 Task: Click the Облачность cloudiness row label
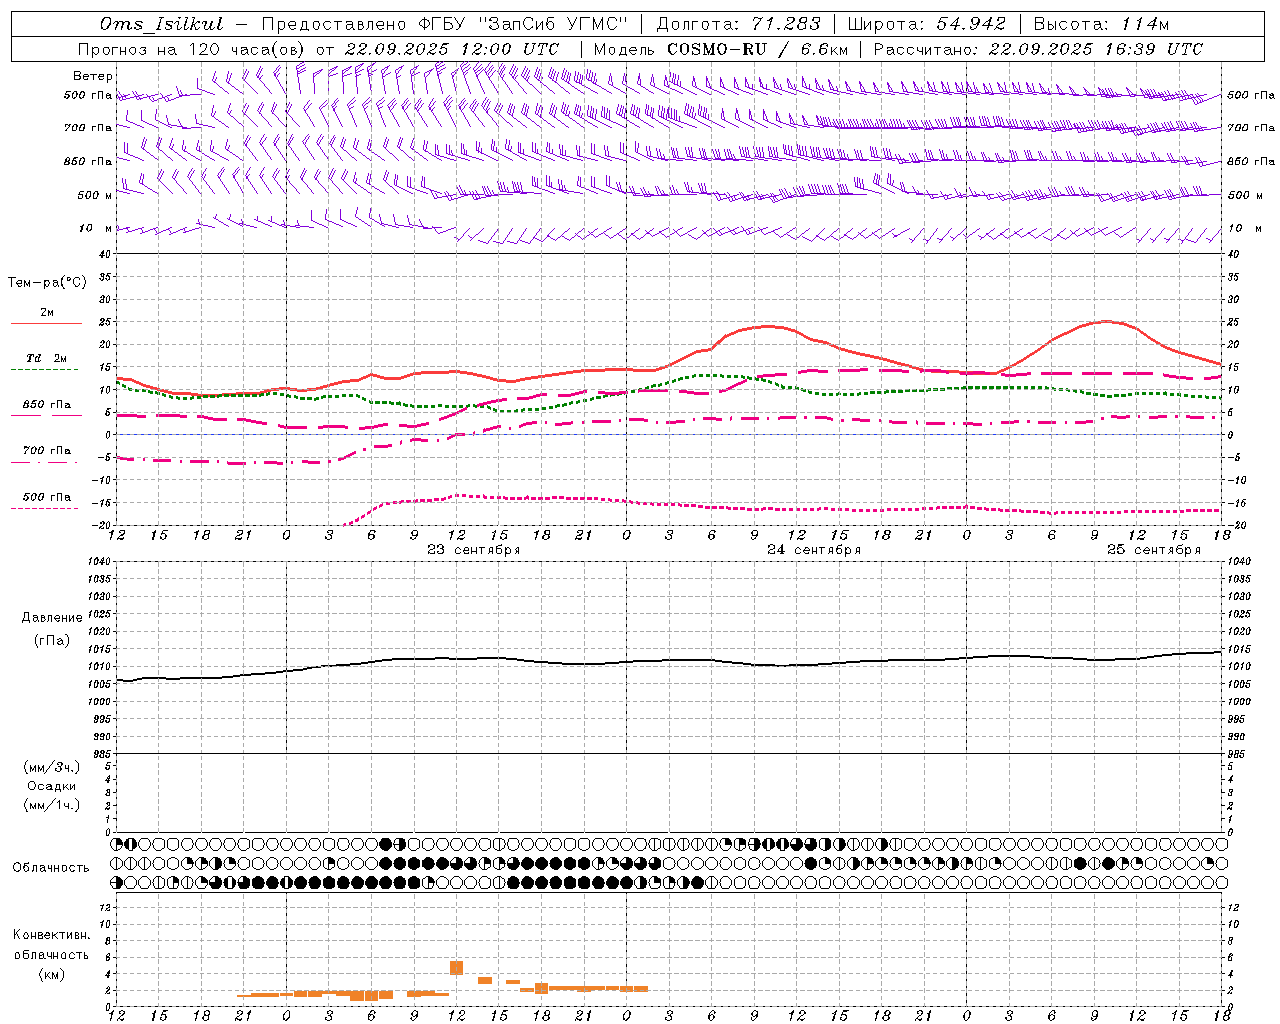(51, 868)
